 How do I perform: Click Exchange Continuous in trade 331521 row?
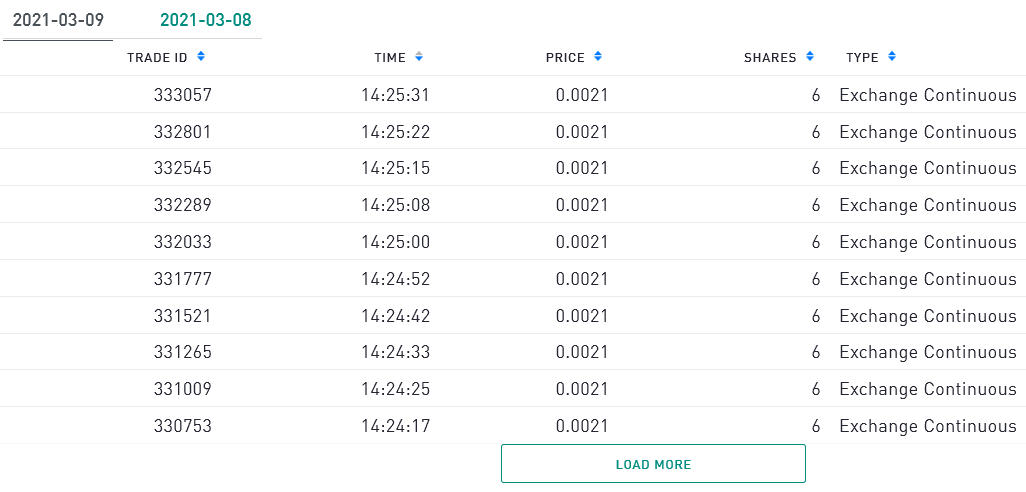pyautogui.click(x=927, y=316)
